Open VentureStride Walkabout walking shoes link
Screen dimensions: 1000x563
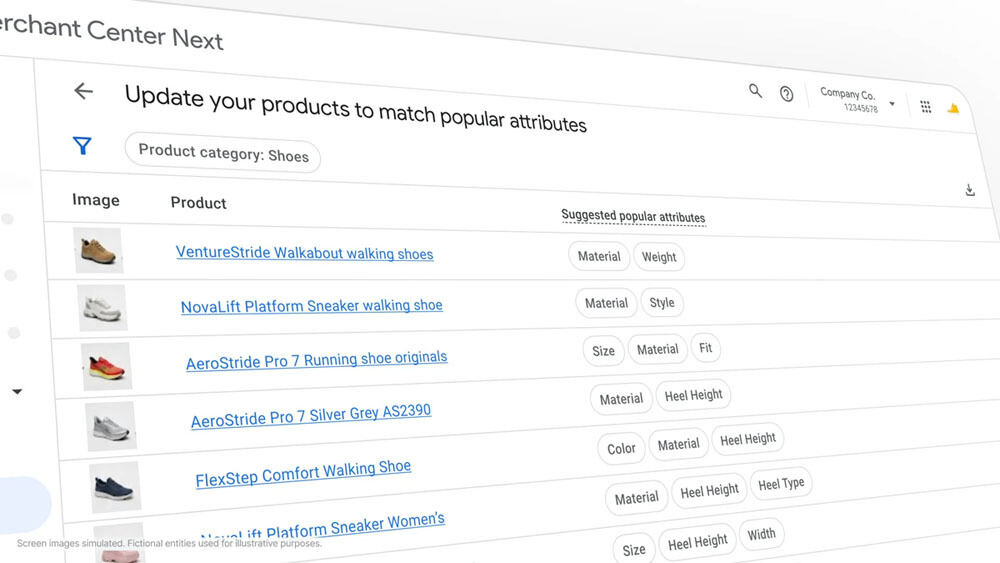coord(304,253)
